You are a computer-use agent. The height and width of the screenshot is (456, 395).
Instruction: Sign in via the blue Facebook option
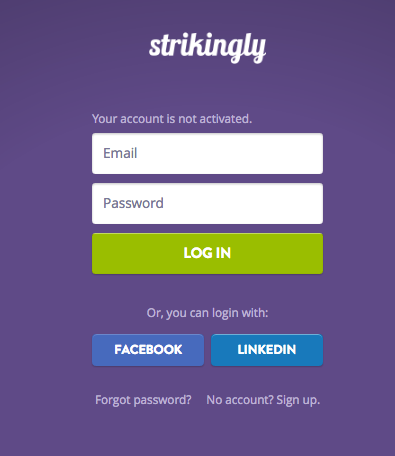pyautogui.click(x=148, y=350)
